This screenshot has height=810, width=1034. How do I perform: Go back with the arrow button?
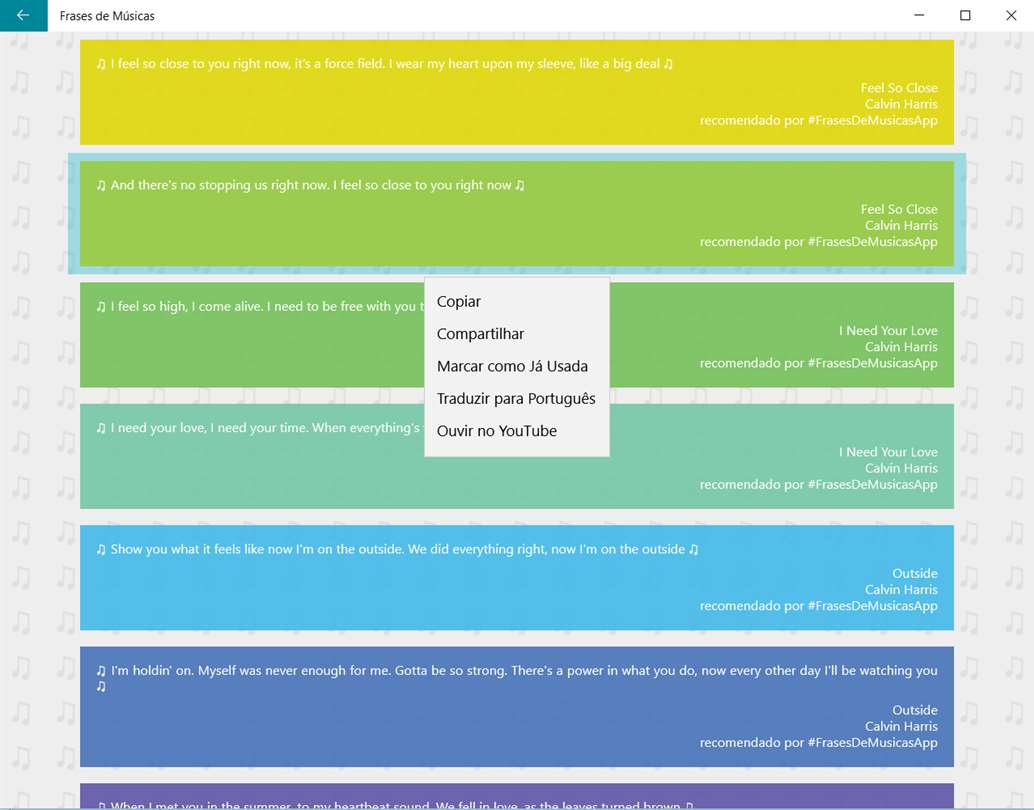[24, 15]
